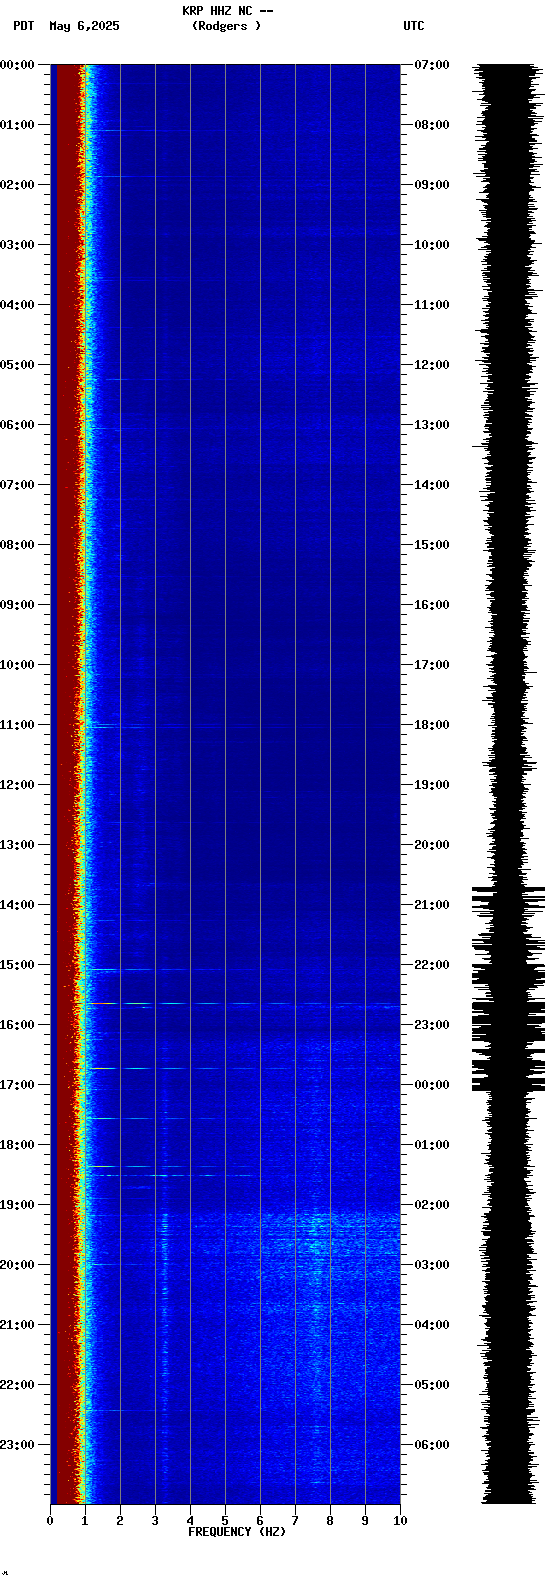552x1584 pixels.
Task: Click the (Rodgers ) station name label
Action: [x=226, y=26]
